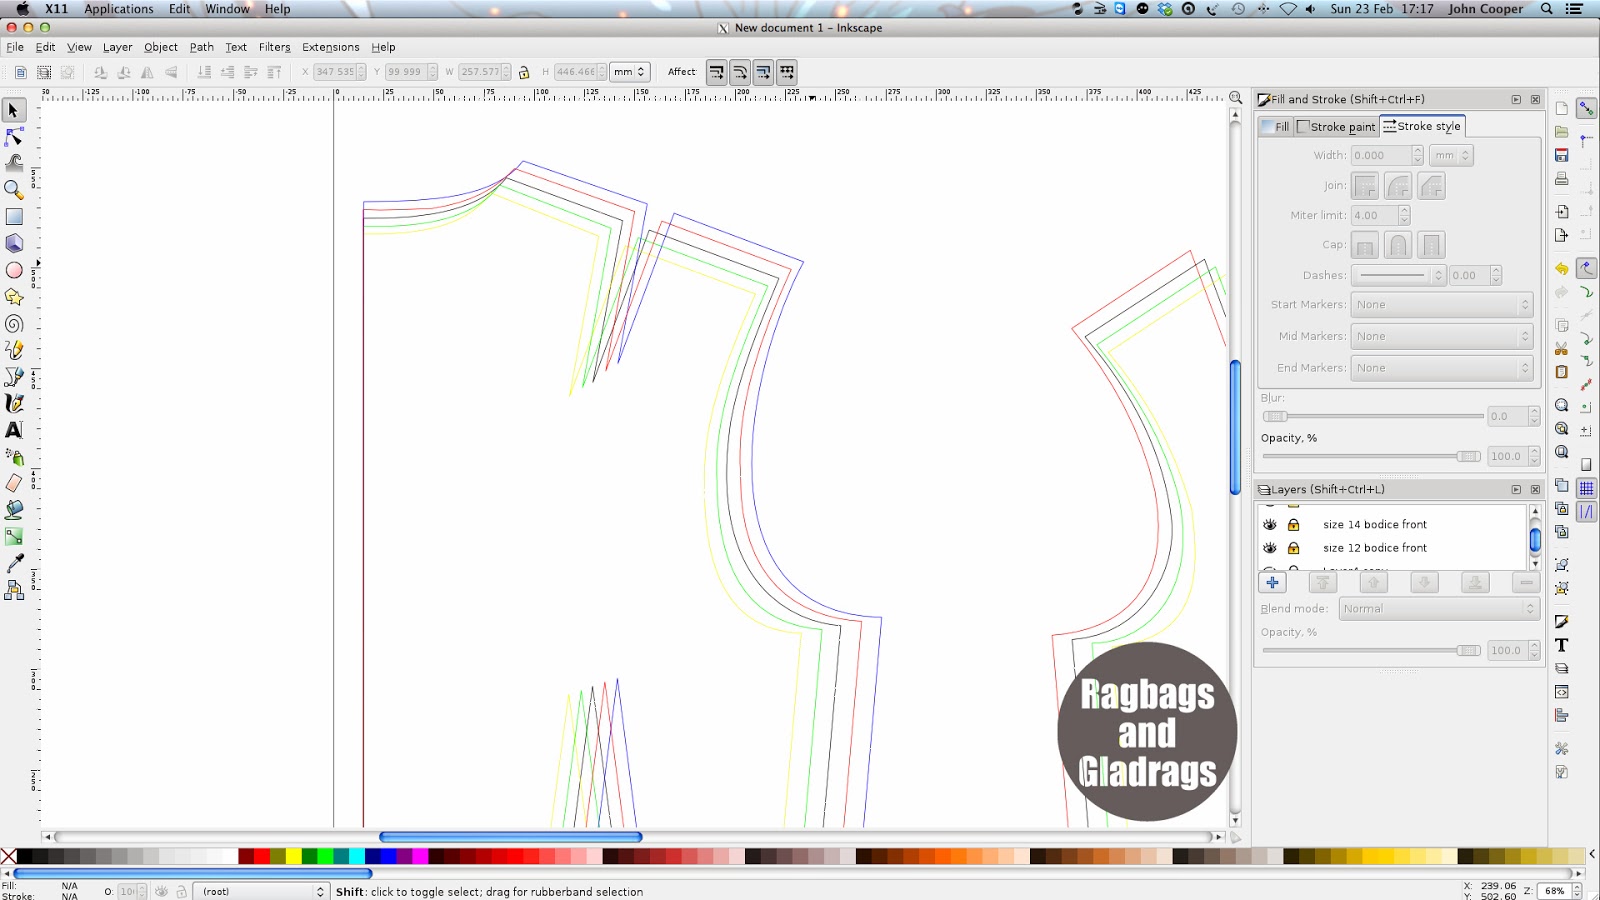Select the Node editing tool
Screen dimensions: 1600x900
[x=14, y=136]
